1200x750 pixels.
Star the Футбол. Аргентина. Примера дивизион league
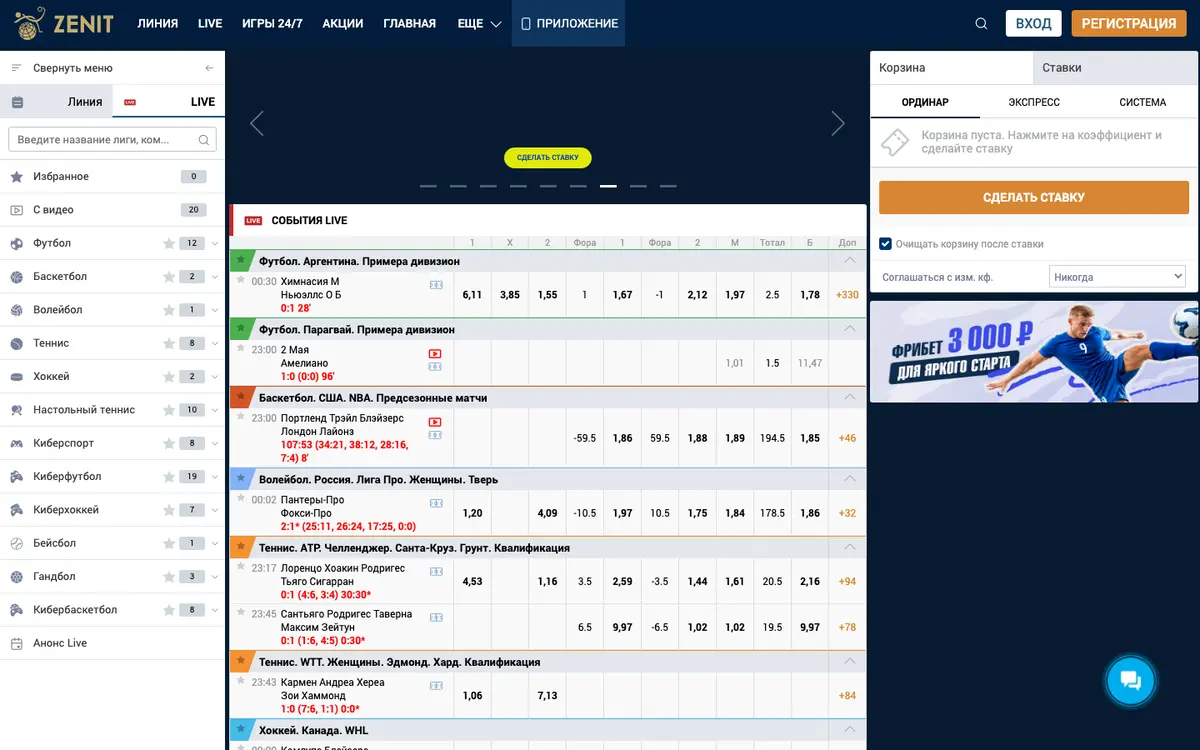point(240,260)
